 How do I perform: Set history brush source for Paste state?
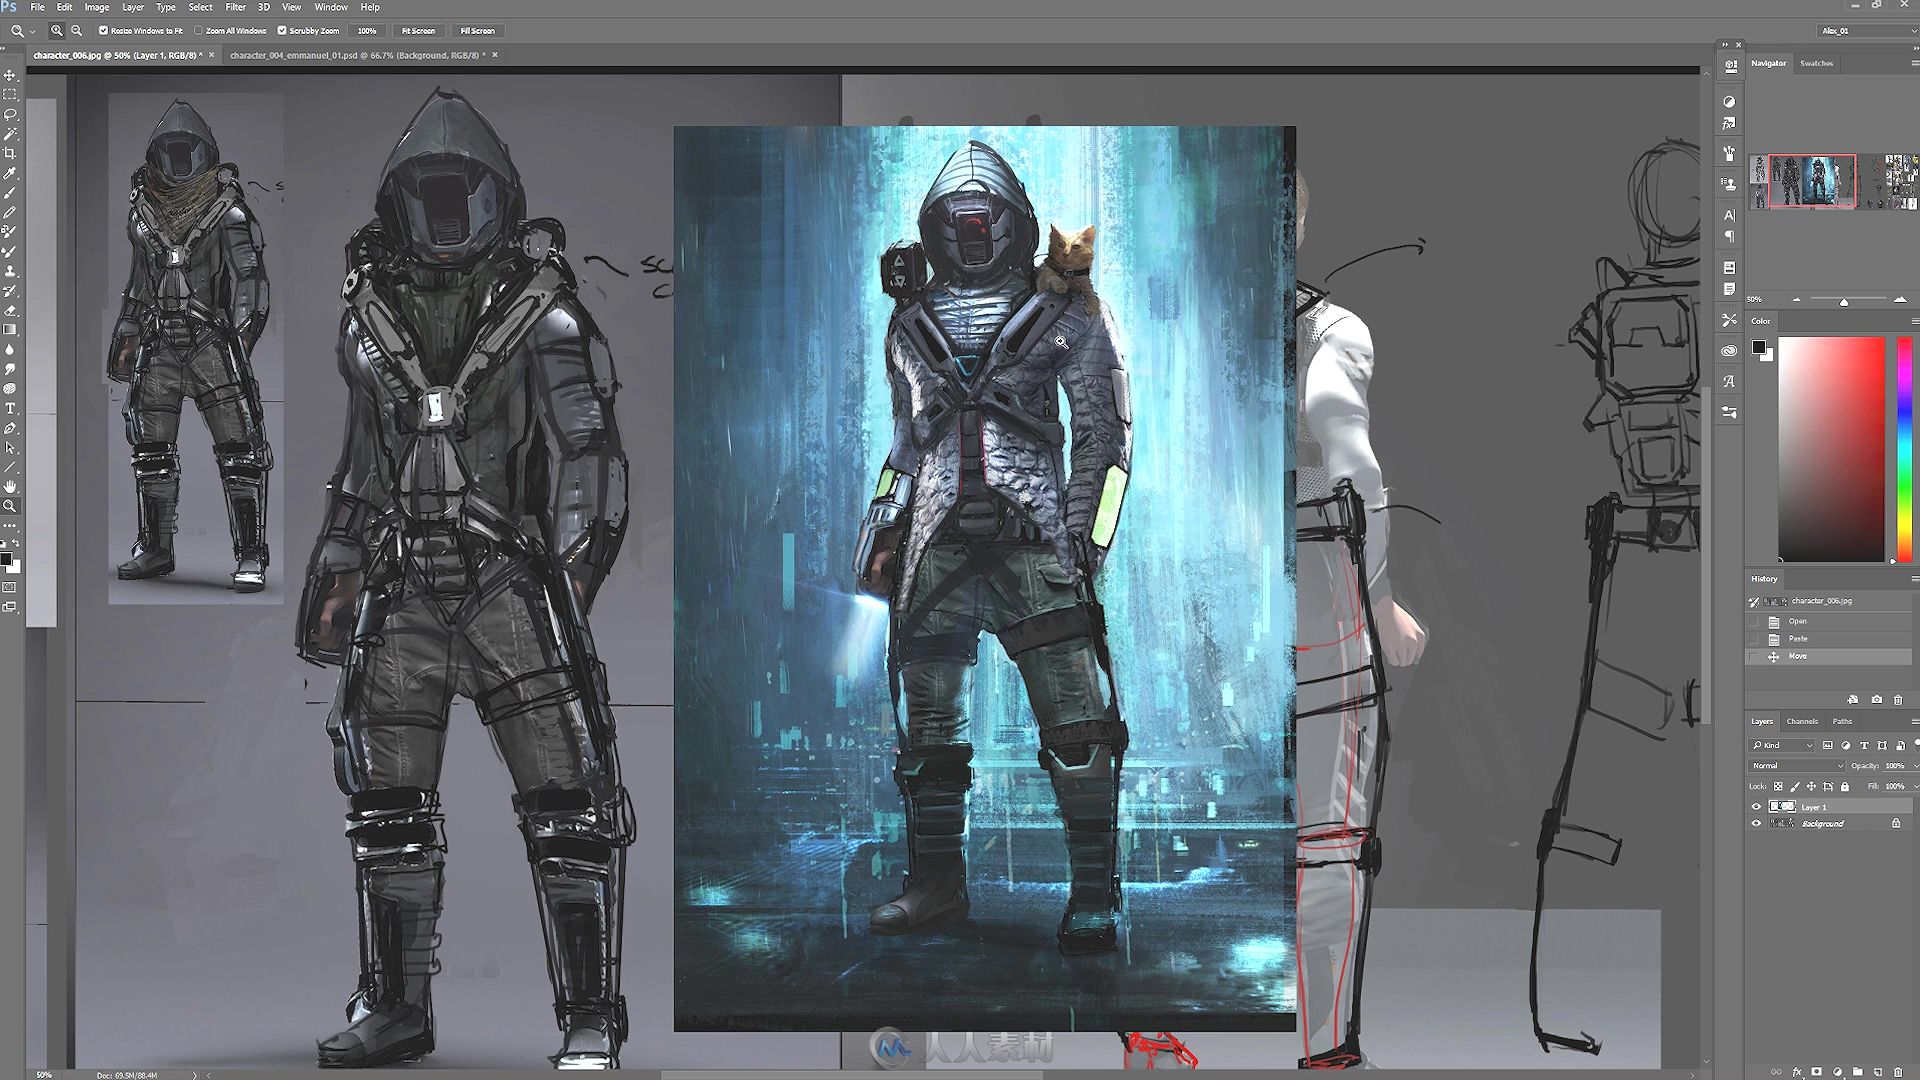(1753, 638)
